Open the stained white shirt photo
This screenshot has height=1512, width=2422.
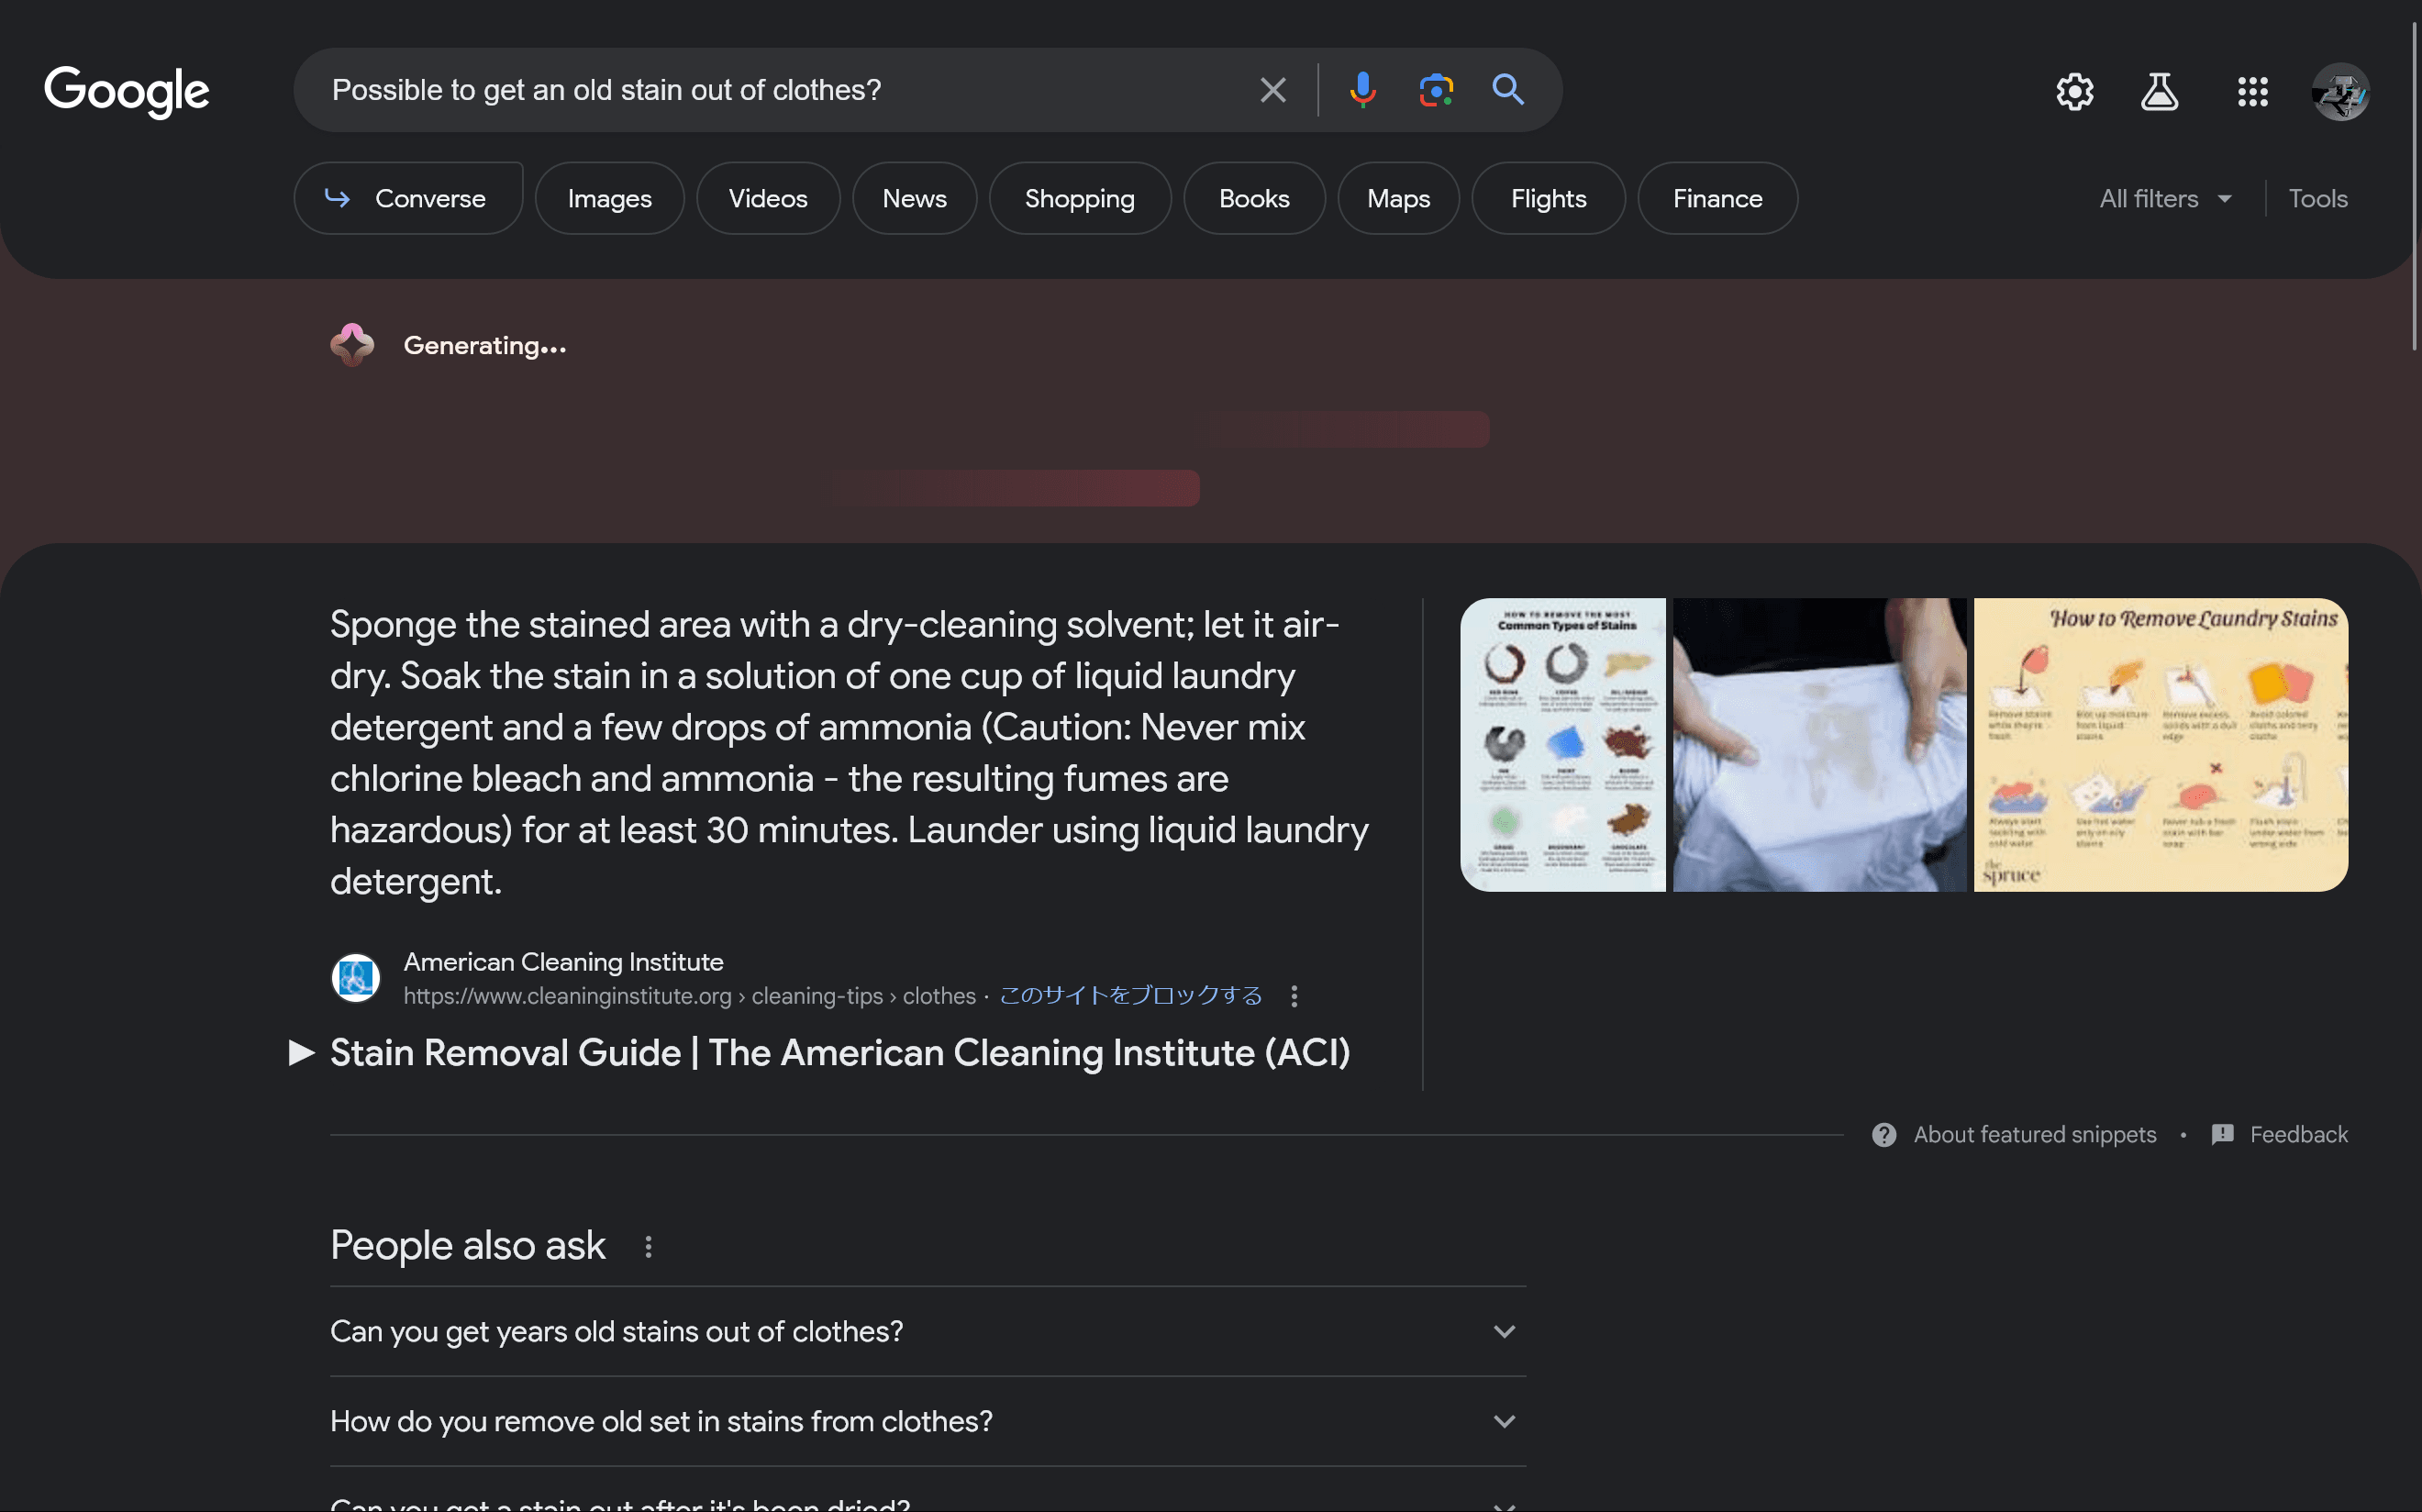(x=1820, y=745)
